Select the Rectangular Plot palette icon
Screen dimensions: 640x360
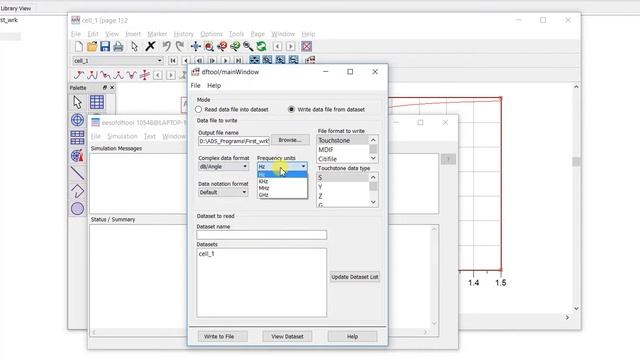click(x=97, y=102)
